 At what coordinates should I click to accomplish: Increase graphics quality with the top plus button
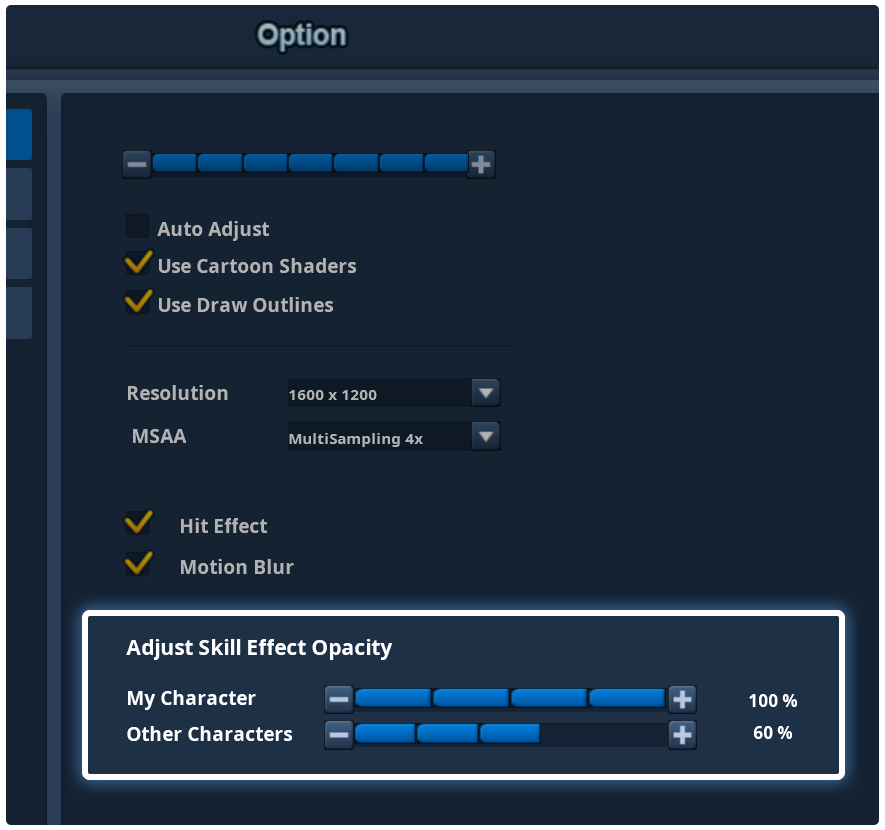coord(481,165)
